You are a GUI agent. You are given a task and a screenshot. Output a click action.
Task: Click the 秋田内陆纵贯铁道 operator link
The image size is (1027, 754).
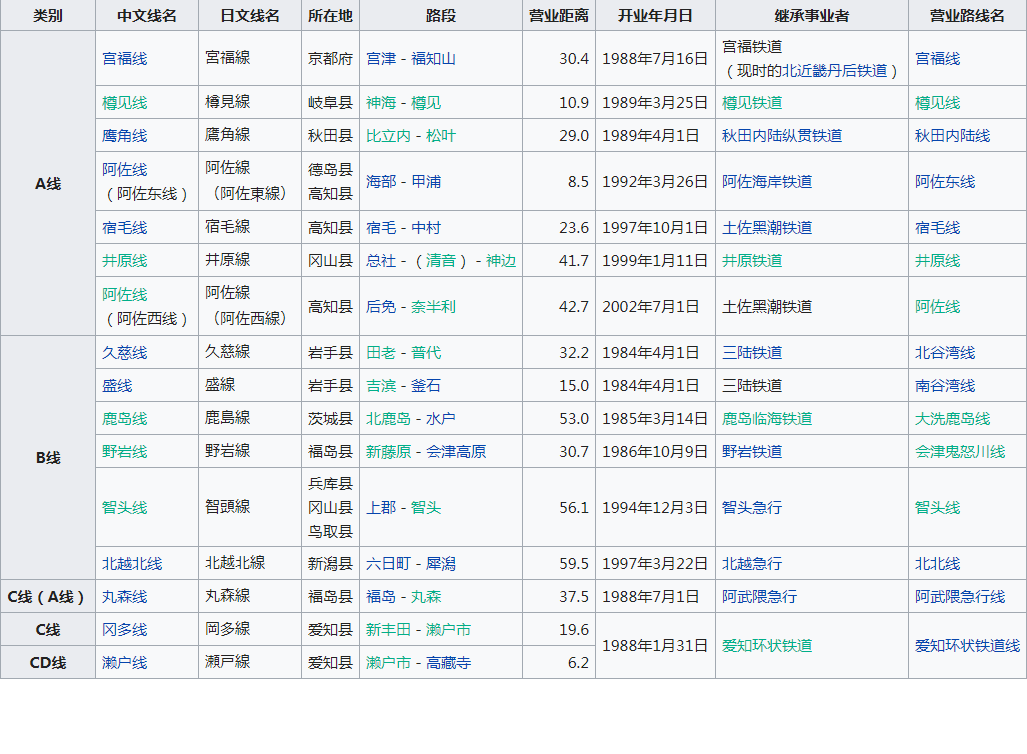pyautogui.click(x=782, y=136)
